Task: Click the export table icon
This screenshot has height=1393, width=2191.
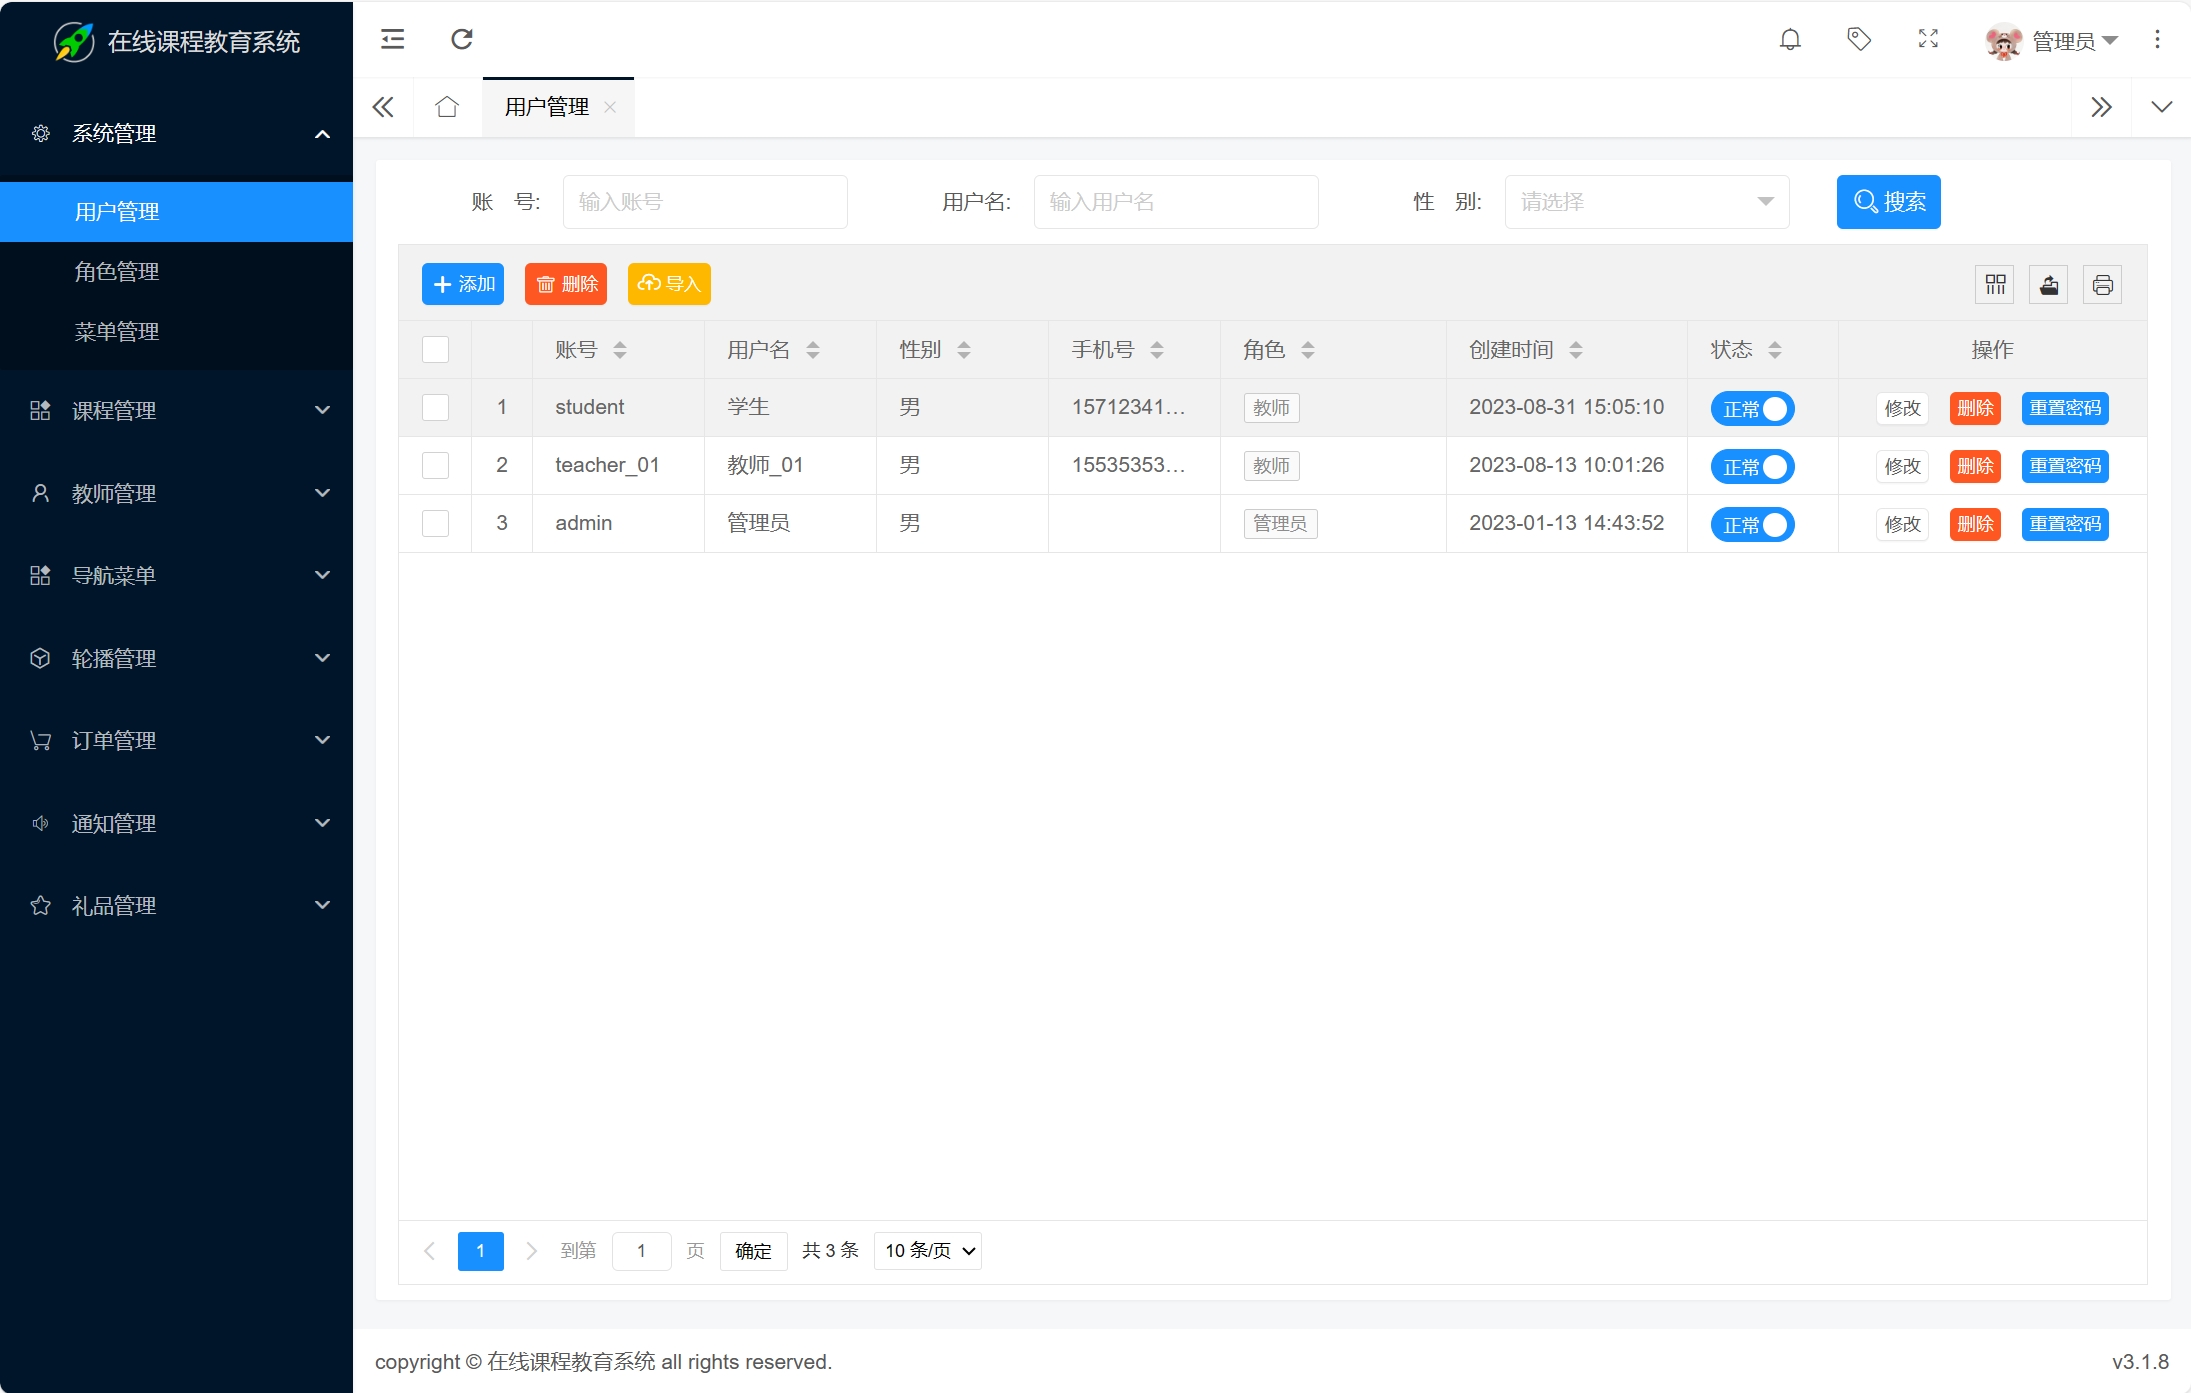Action: pos(2049,285)
